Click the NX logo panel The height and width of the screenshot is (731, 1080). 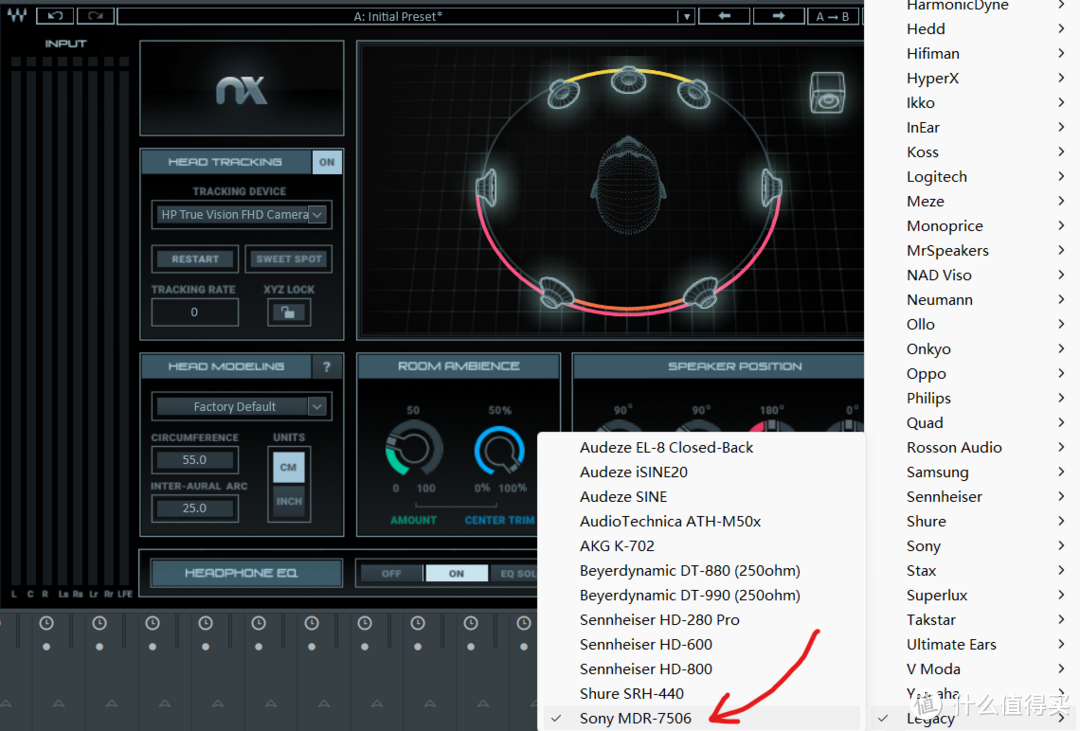[242, 88]
